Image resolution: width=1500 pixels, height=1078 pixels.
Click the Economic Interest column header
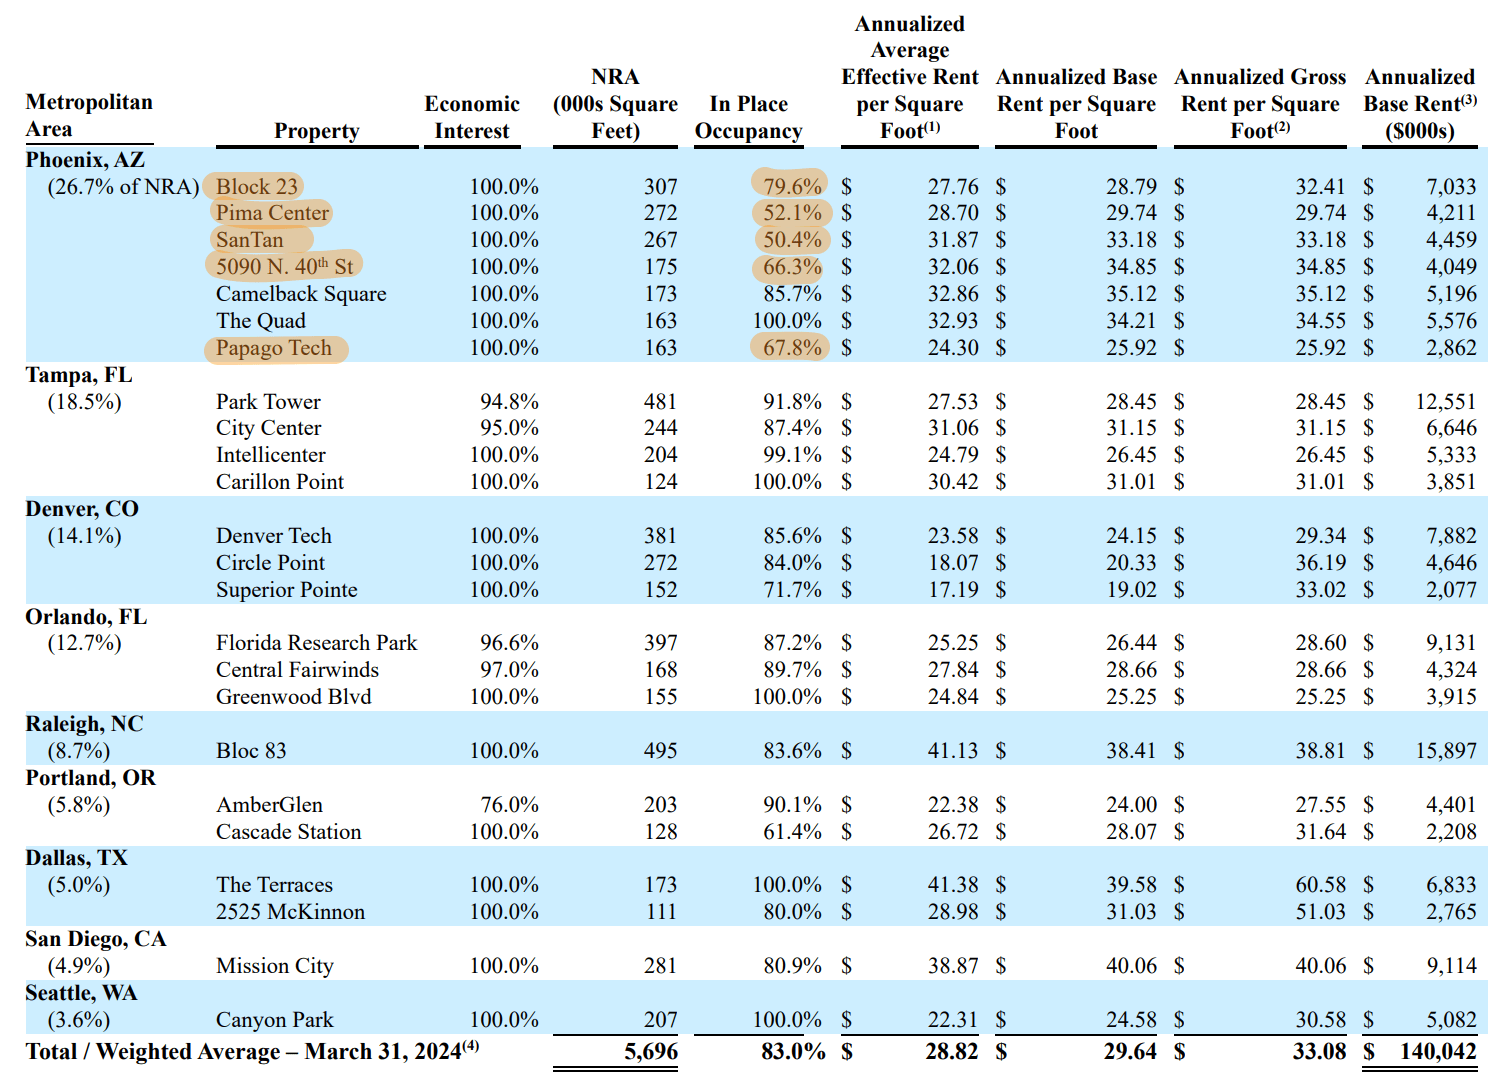click(x=472, y=117)
